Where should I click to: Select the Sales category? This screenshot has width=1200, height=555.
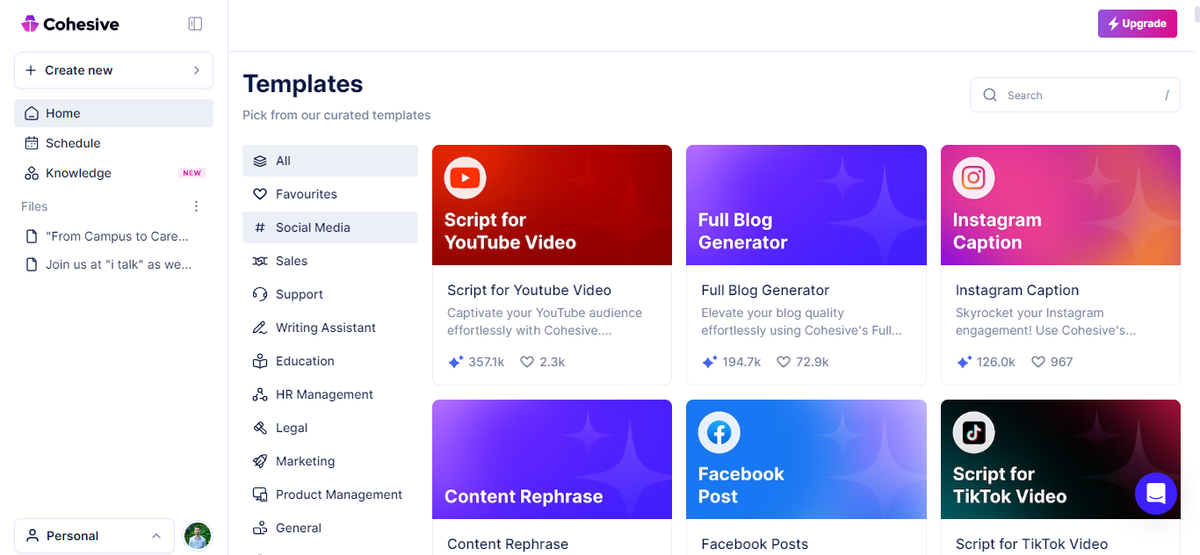tap(330, 261)
